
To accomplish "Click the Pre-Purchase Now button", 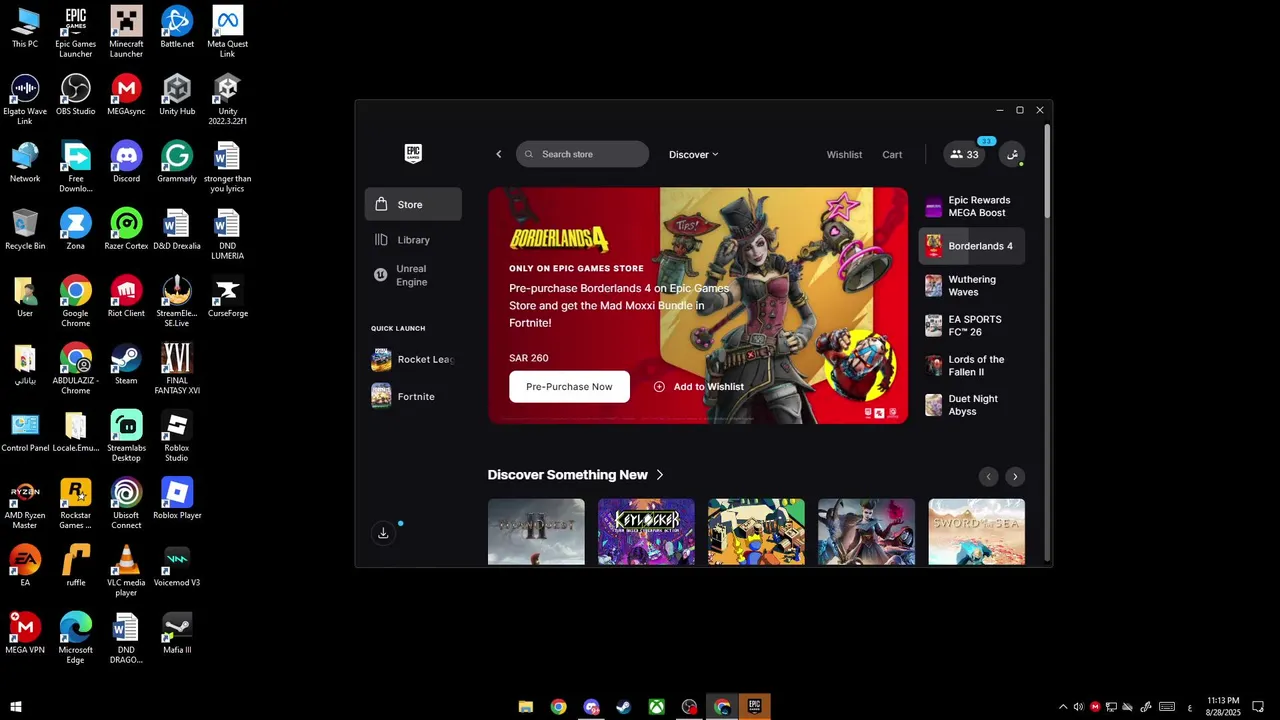I will (570, 387).
